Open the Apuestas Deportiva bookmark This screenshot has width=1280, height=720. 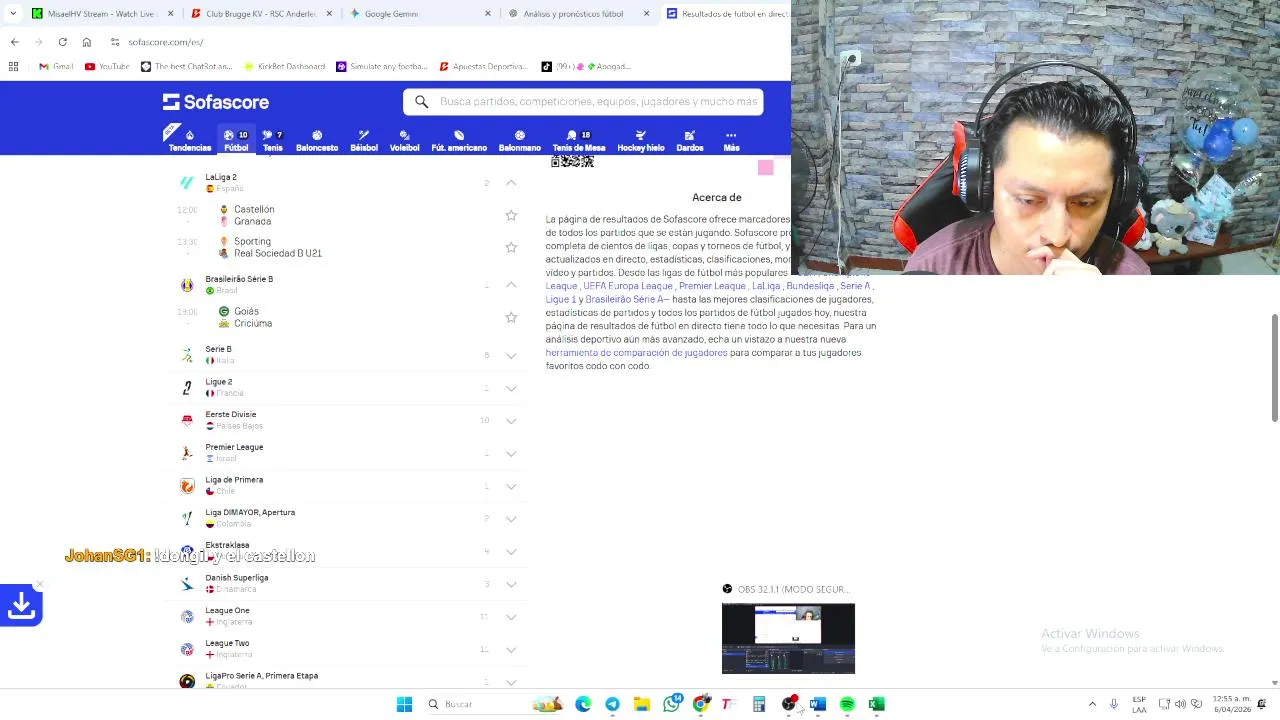coord(483,67)
